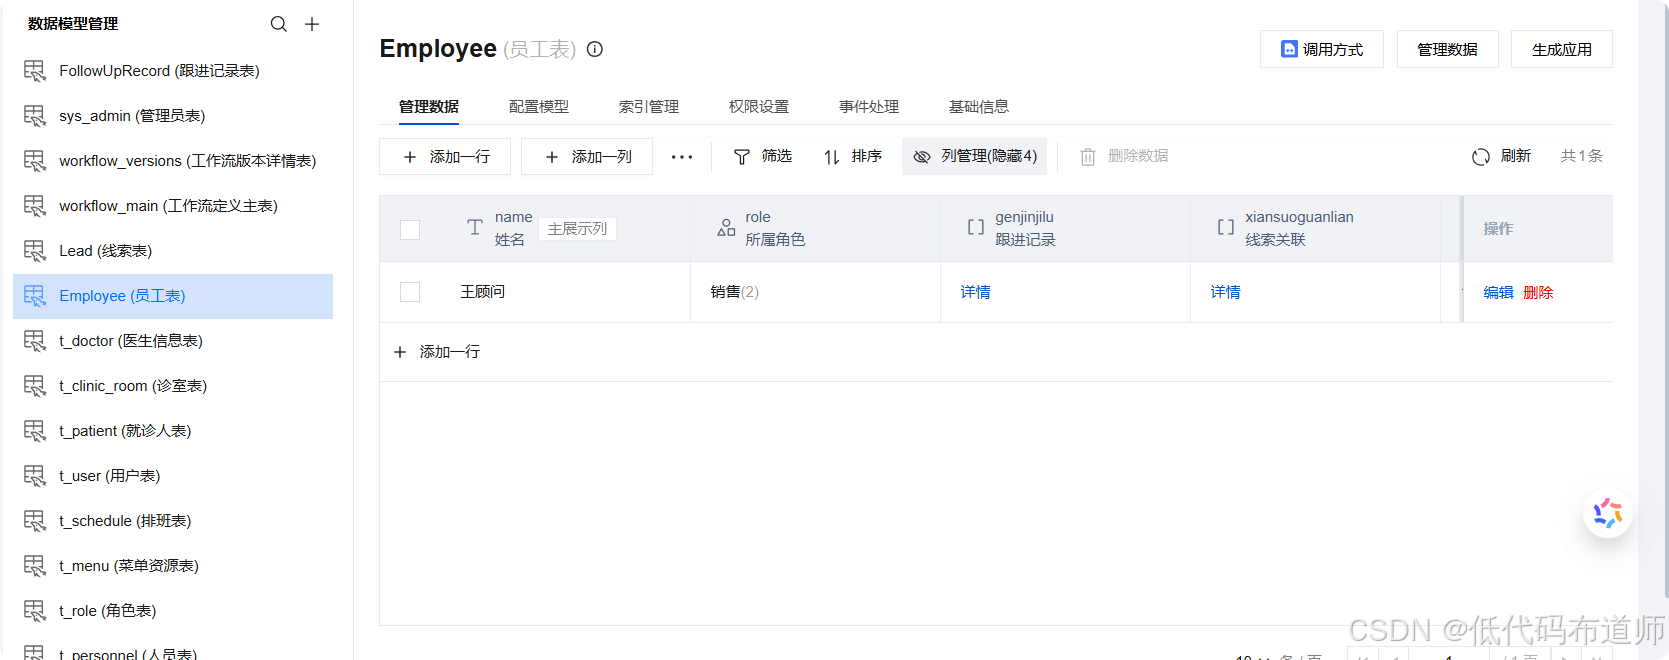The image size is (1669, 660).
Task: Switch to 管理数据 tab
Action: point(429,107)
